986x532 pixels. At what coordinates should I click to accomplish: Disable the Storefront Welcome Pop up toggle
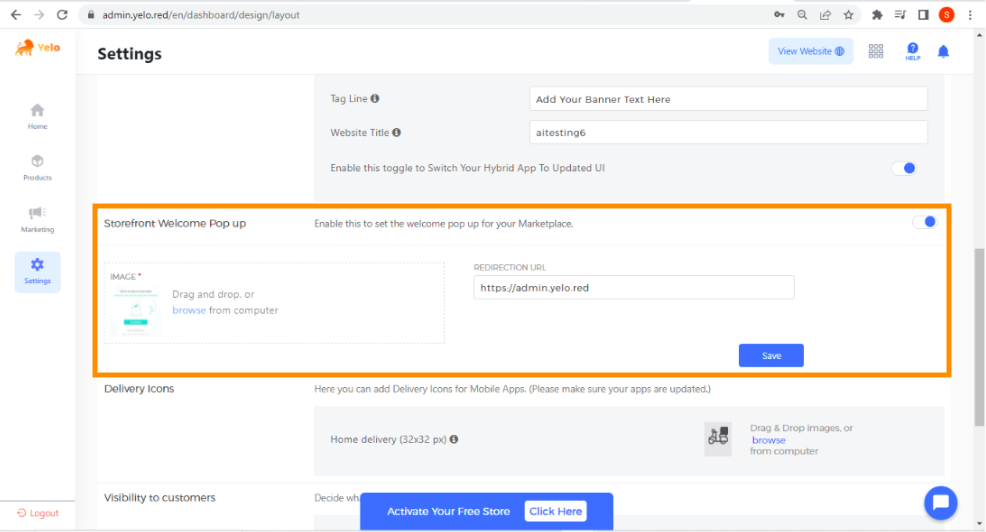pos(925,222)
